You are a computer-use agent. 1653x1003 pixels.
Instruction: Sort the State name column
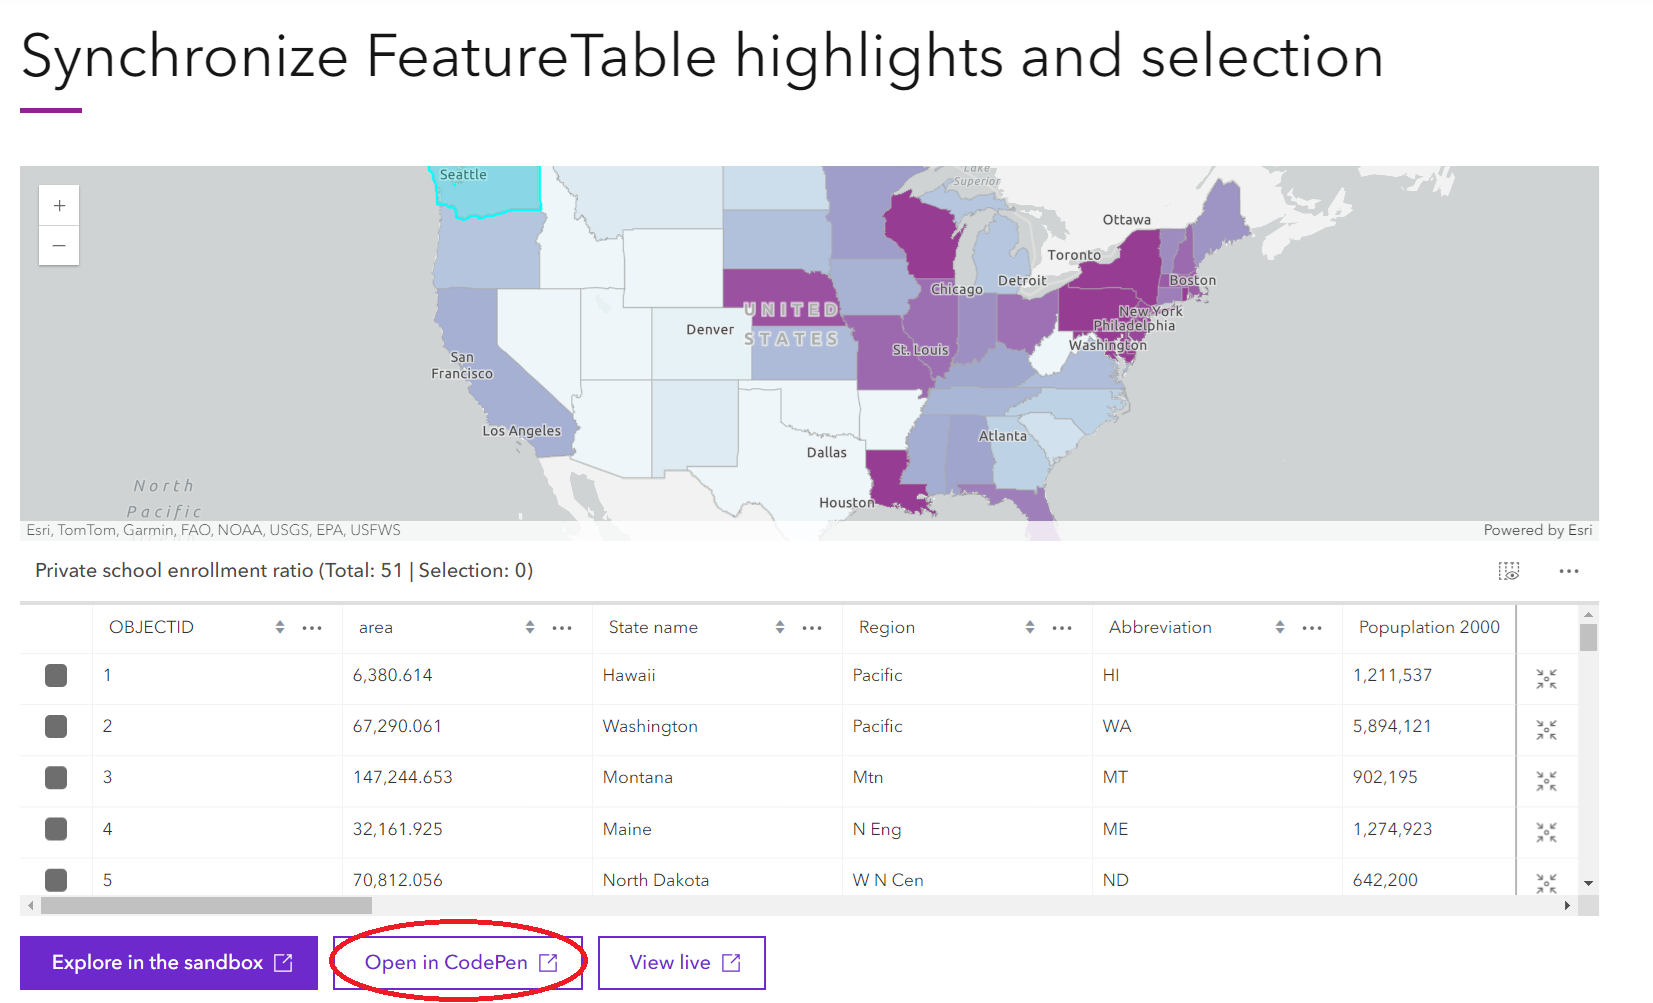[x=779, y=627]
